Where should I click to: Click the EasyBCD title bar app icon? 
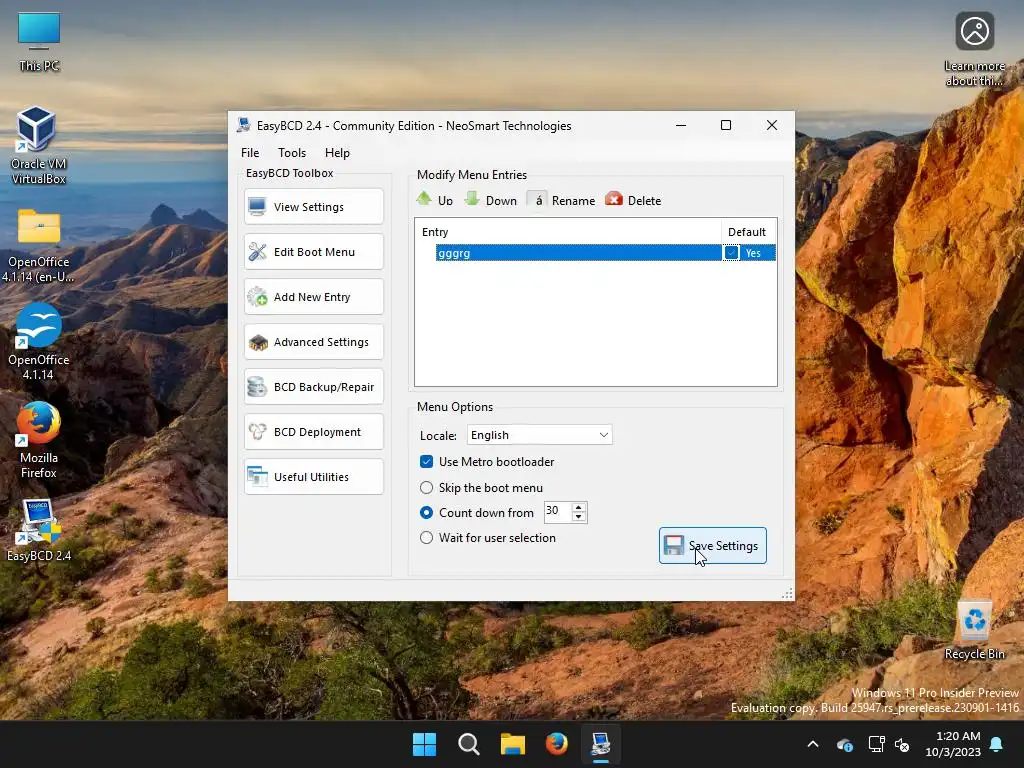click(244, 125)
